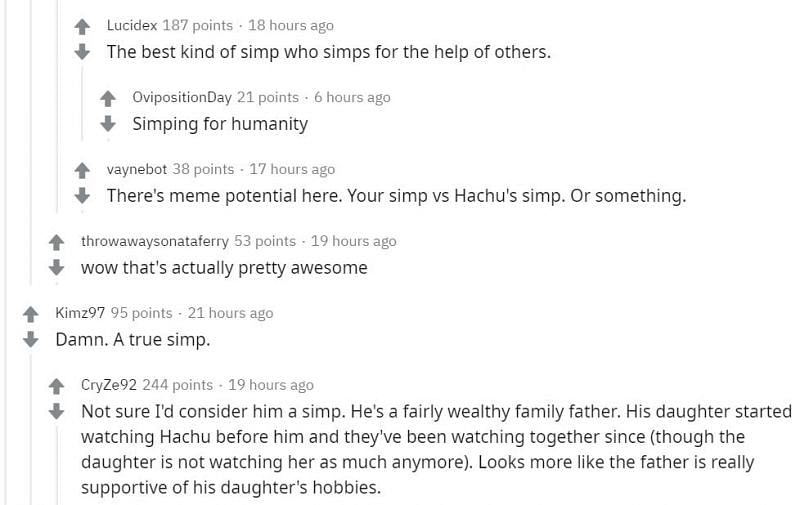Open OvipositionDay's user profile
The height and width of the screenshot is (505, 800).
(182, 97)
